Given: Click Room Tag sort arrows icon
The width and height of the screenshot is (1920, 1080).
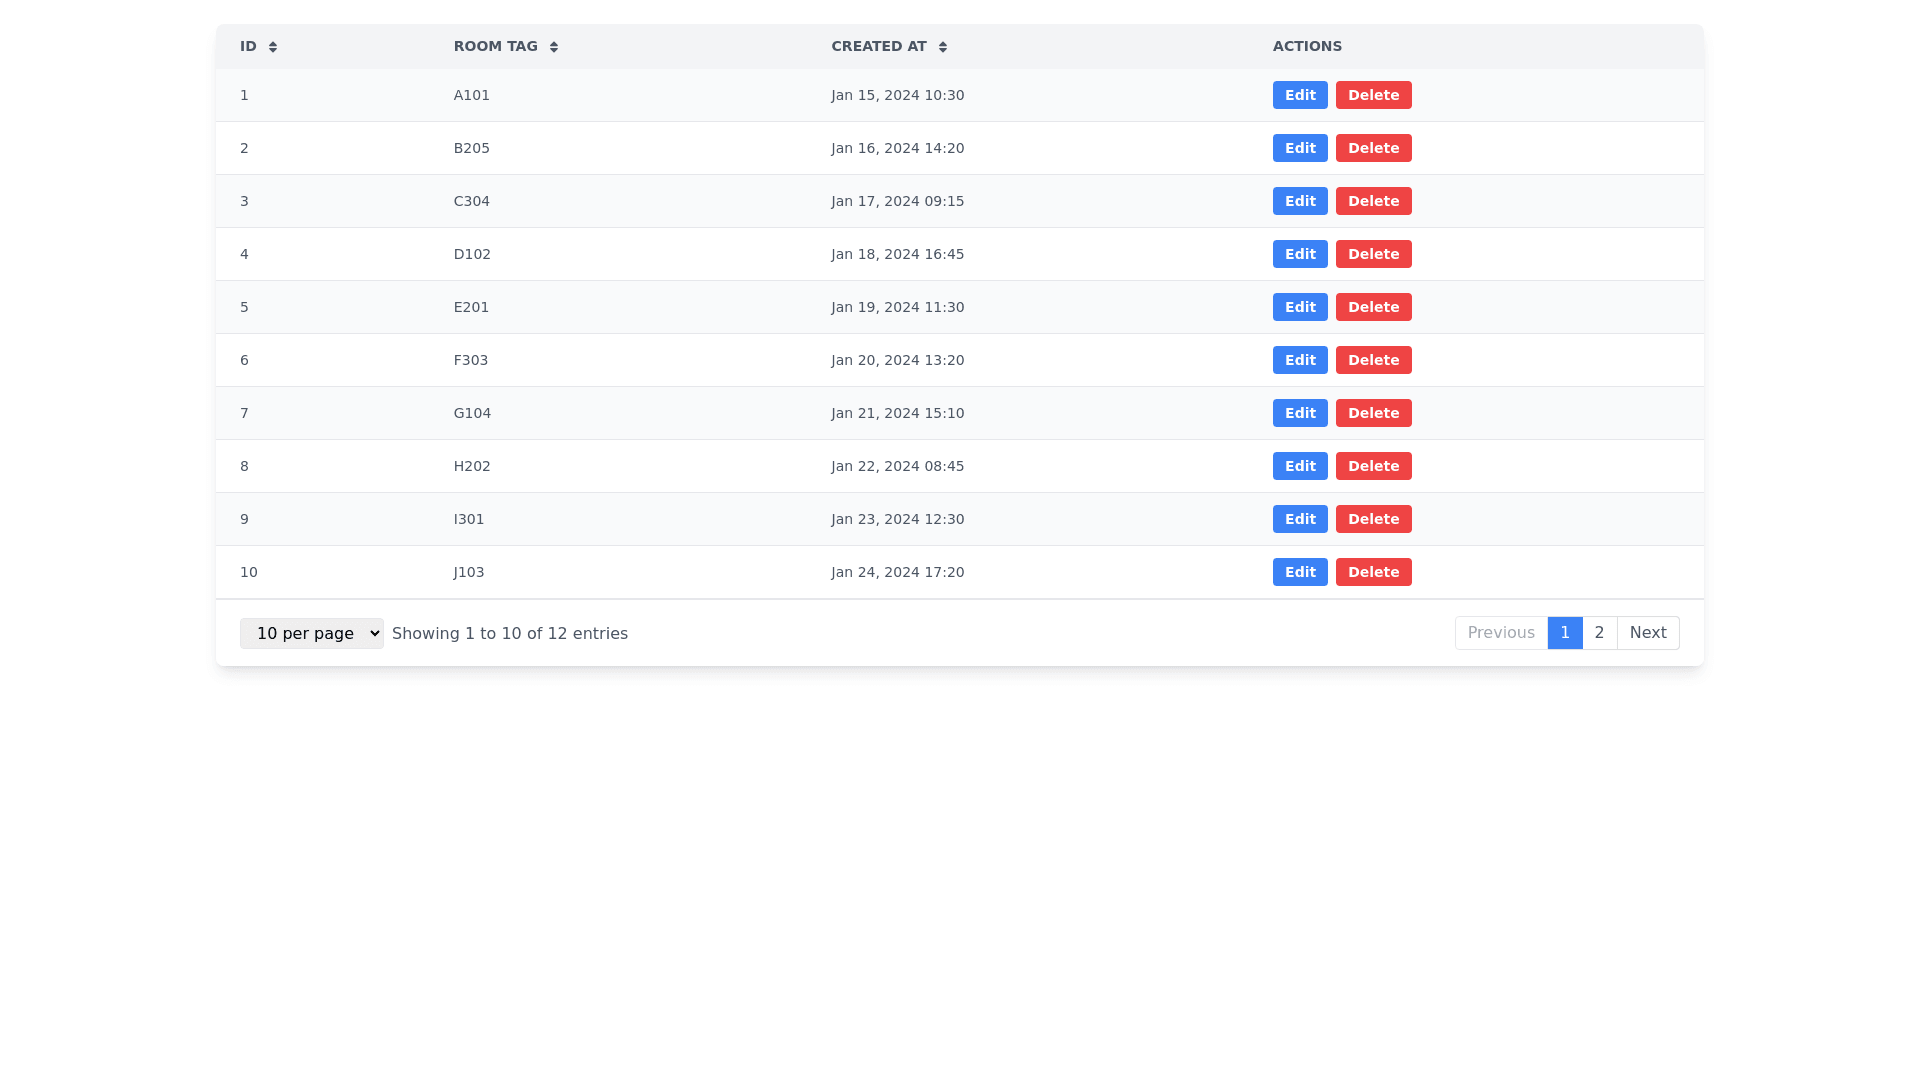Looking at the screenshot, I should [553, 47].
